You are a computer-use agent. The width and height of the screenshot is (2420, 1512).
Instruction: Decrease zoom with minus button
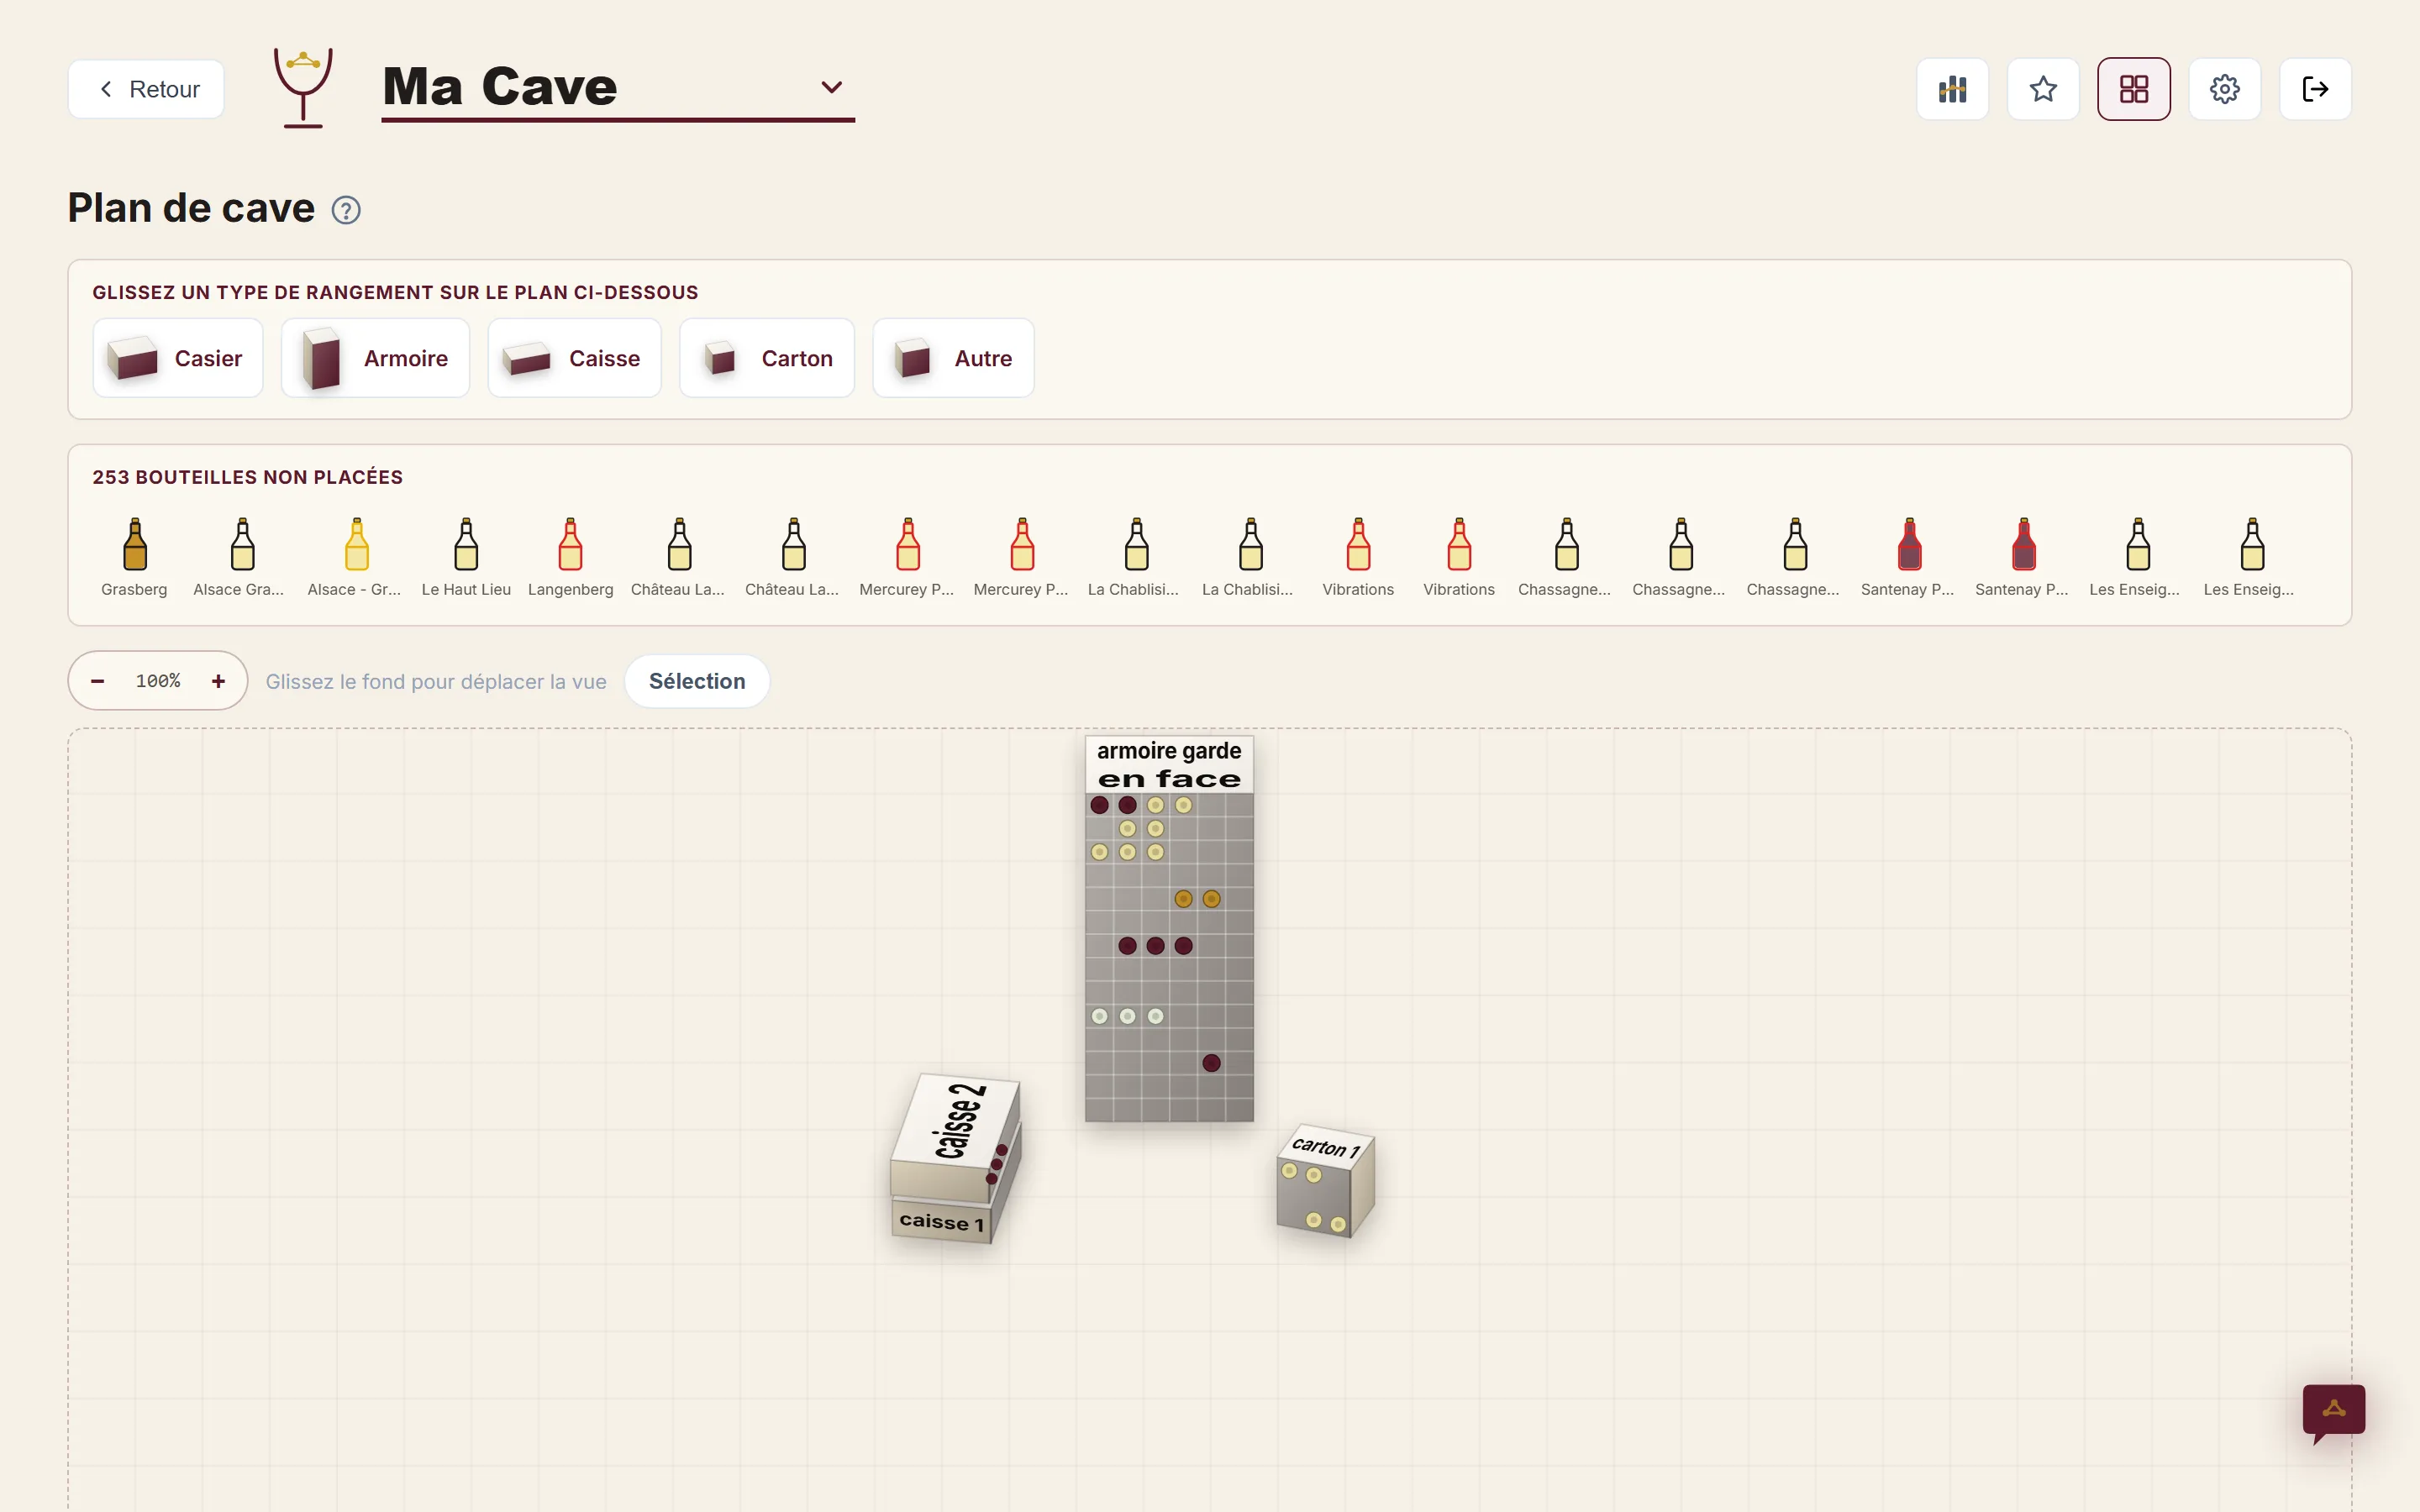(98, 681)
